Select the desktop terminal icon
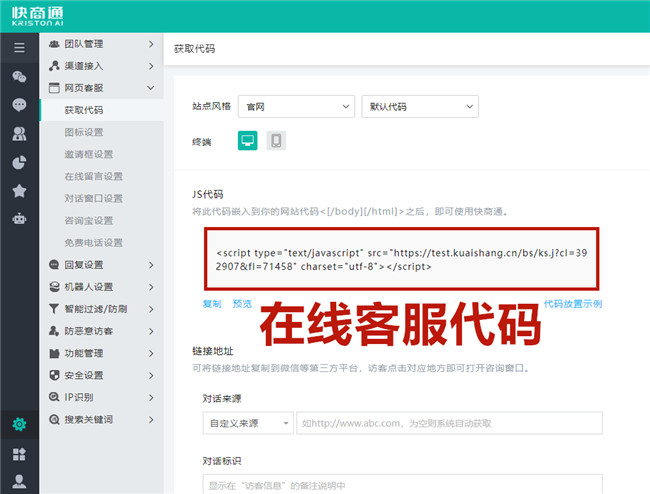The width and height of the screenshot is (650, 494). tap(247, 141)
